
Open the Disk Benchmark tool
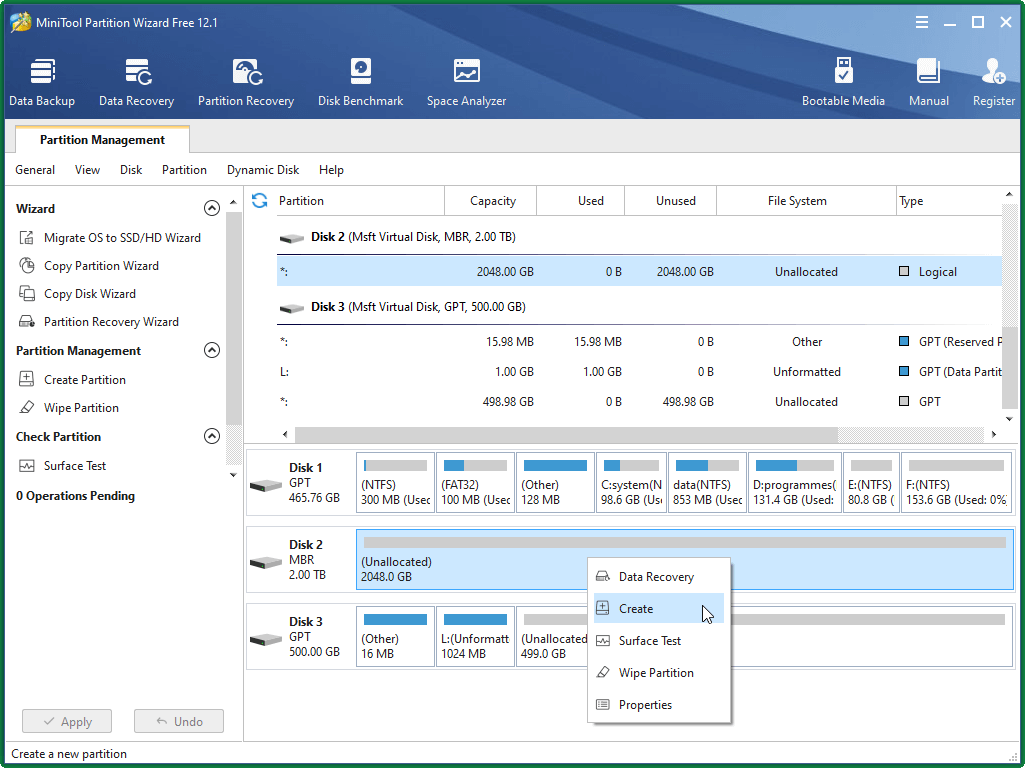360,80
